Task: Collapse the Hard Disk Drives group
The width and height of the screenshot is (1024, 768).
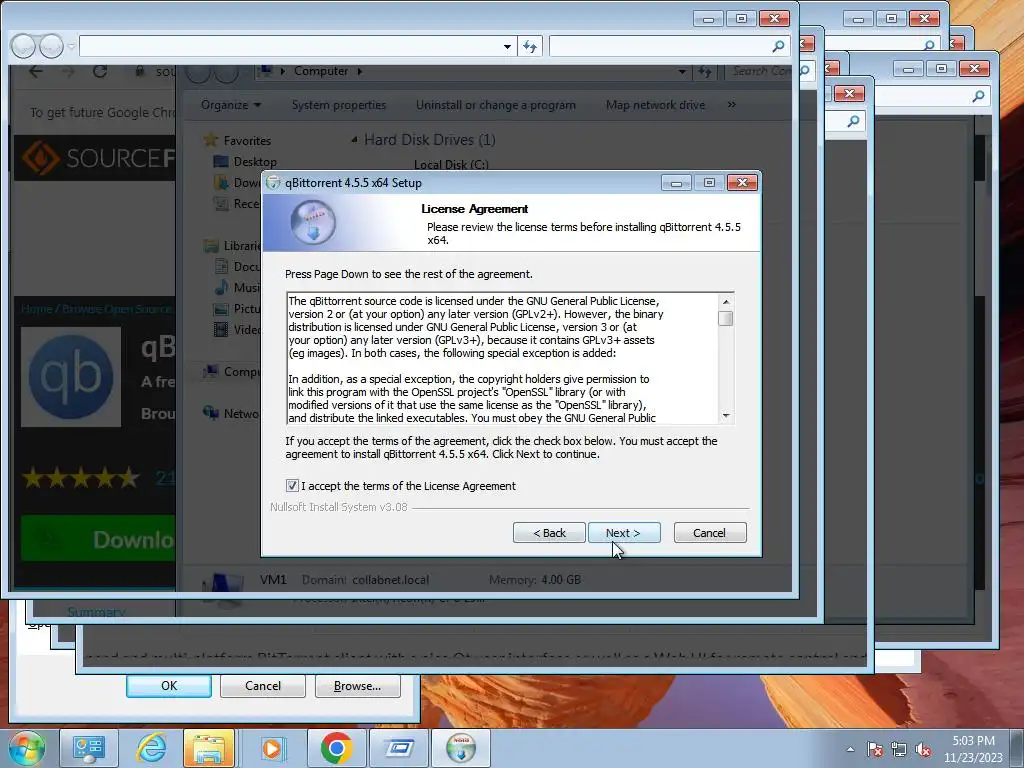Action: (354, 139)
